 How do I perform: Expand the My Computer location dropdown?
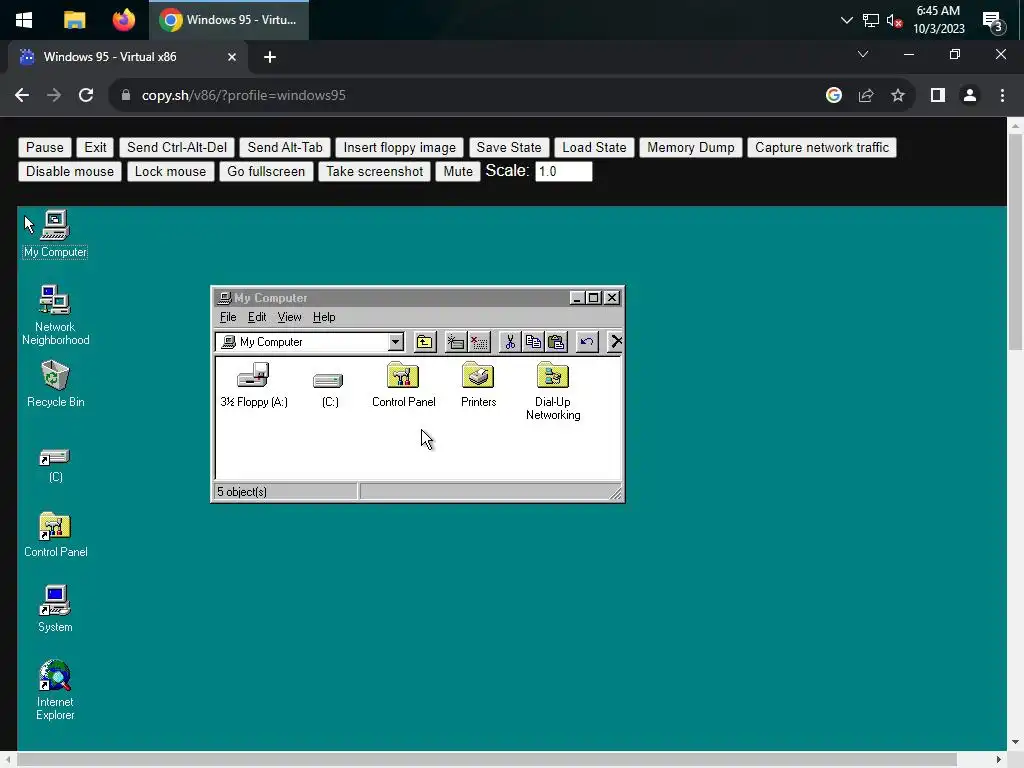click(395, 342)
